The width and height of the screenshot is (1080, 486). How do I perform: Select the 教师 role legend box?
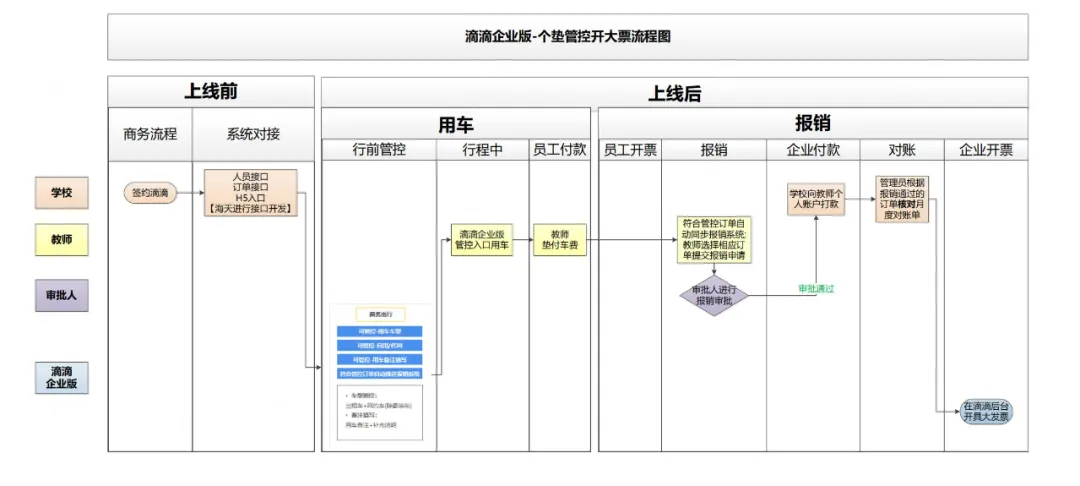coord(62,240)
